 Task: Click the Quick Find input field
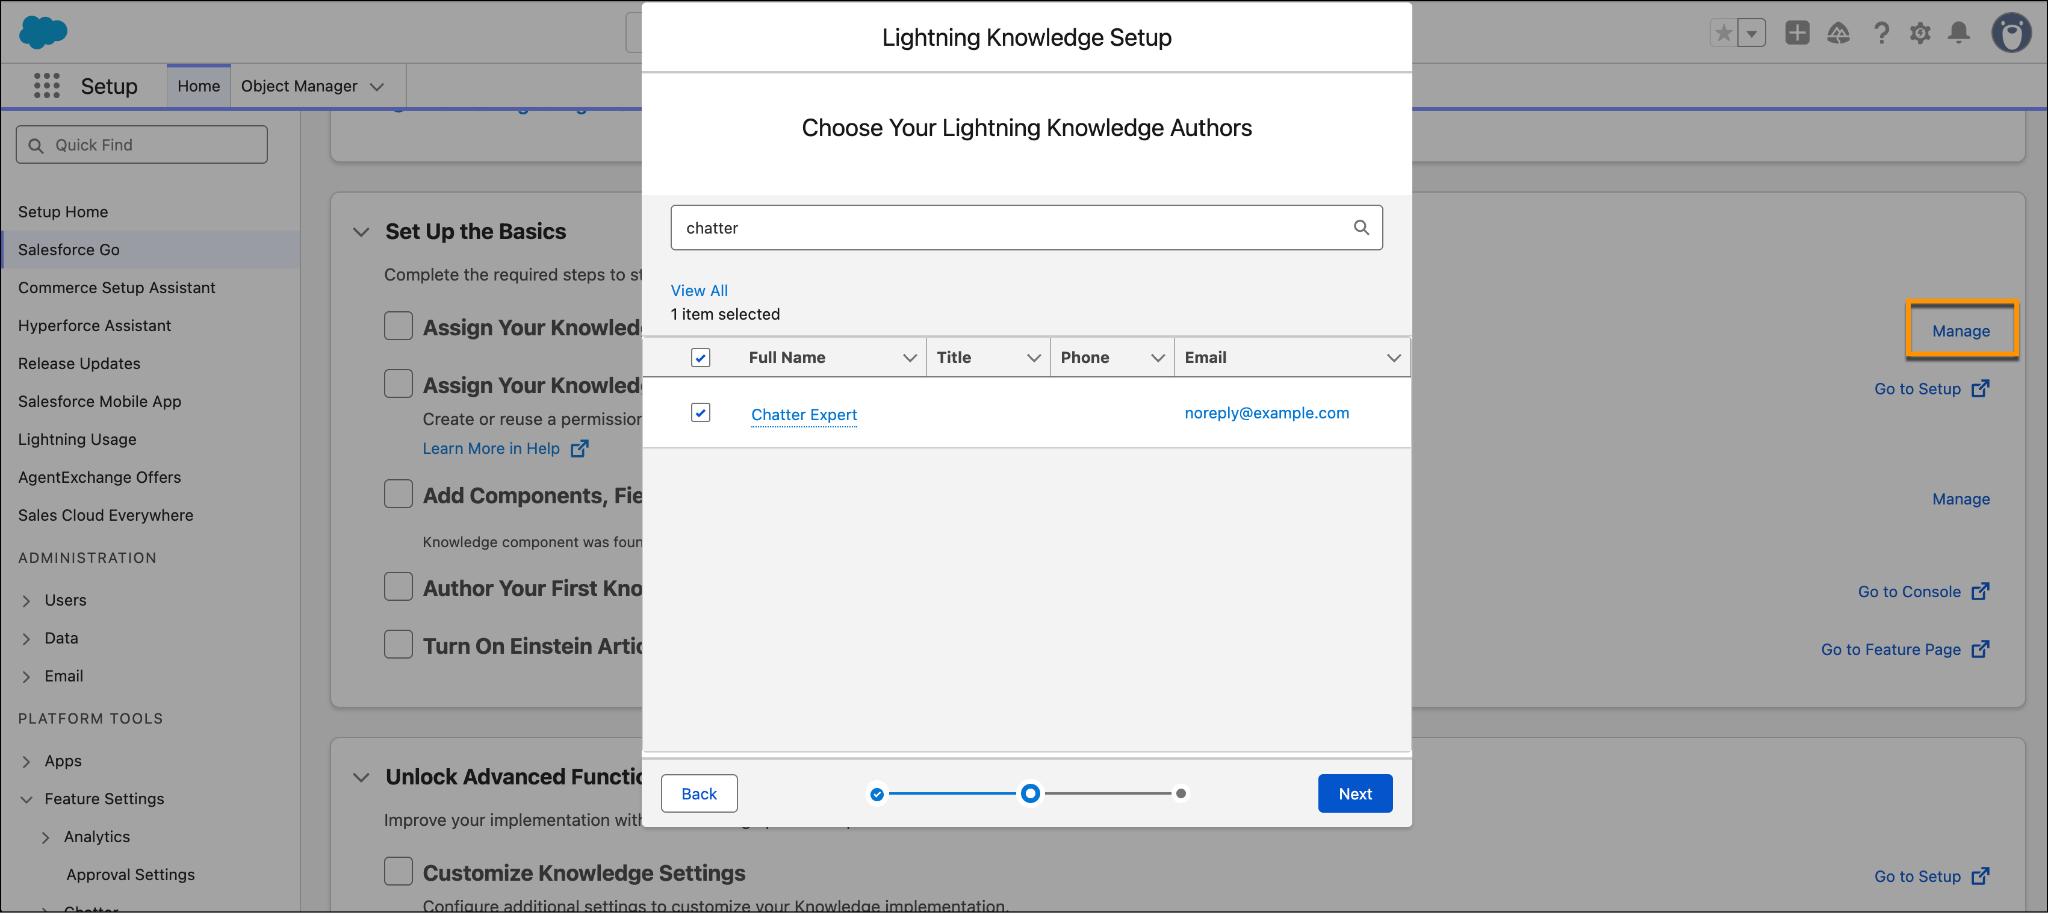click(x=142, y=145)
